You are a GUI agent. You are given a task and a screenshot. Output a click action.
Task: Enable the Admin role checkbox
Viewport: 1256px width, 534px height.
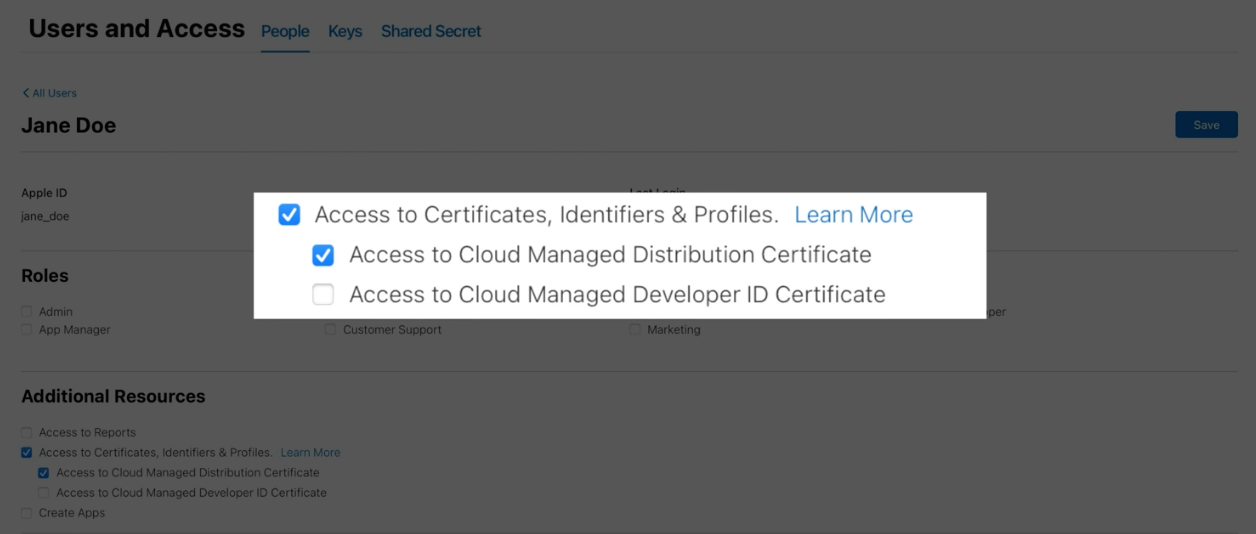coord(27,312)
